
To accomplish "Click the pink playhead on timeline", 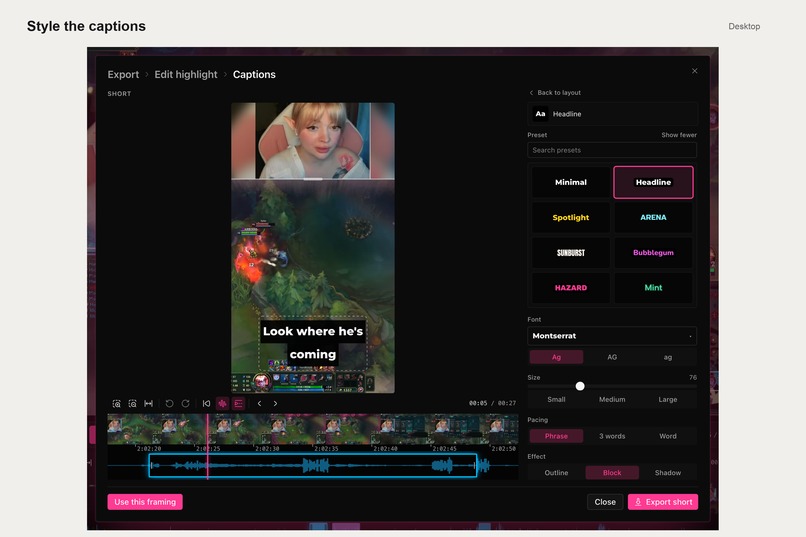I will 208,447.
